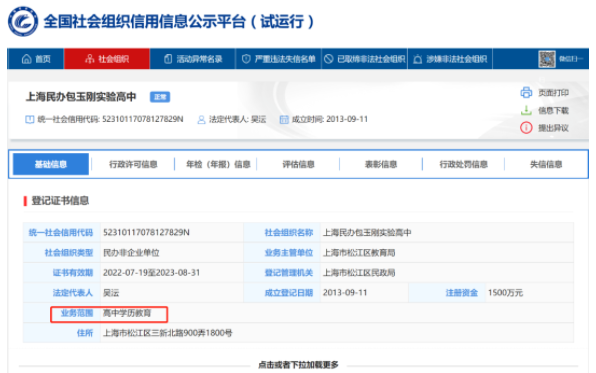Viewport: 596px width, 373px height.
Task: Click 注册资金 label
Action: pyautogui.click(x=461, y=292)
